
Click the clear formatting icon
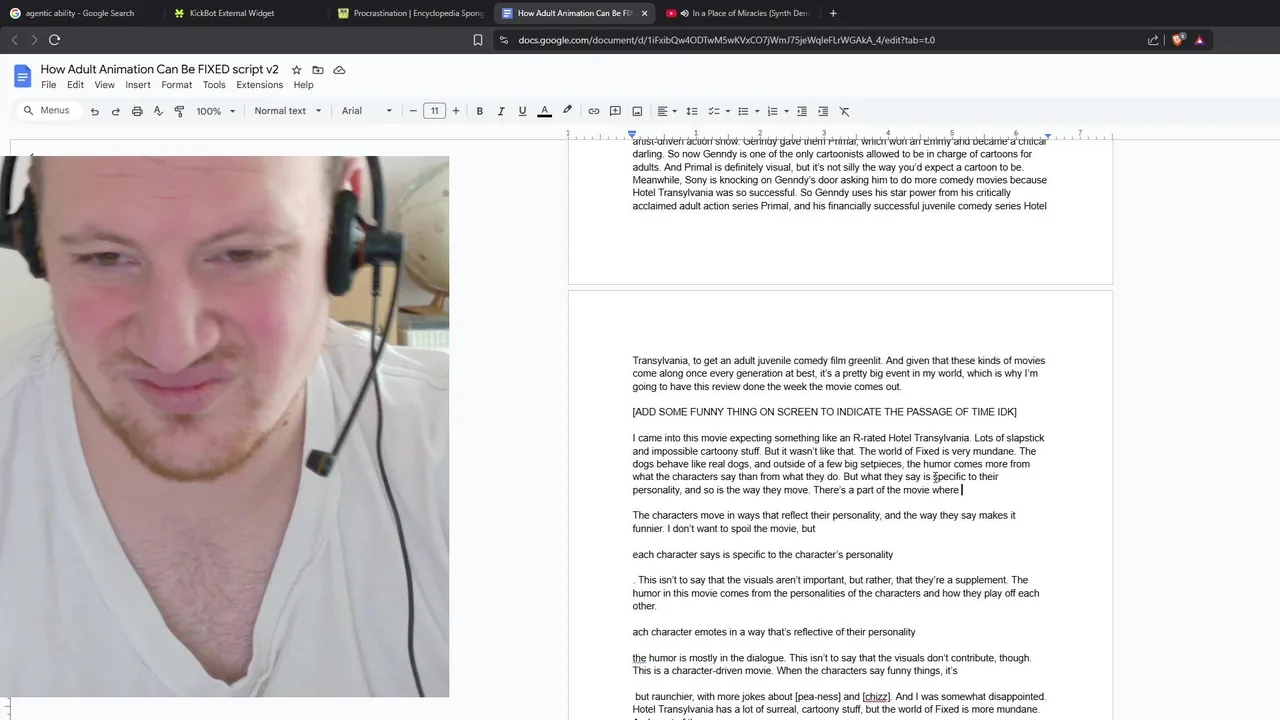click(x=844, y=111)
